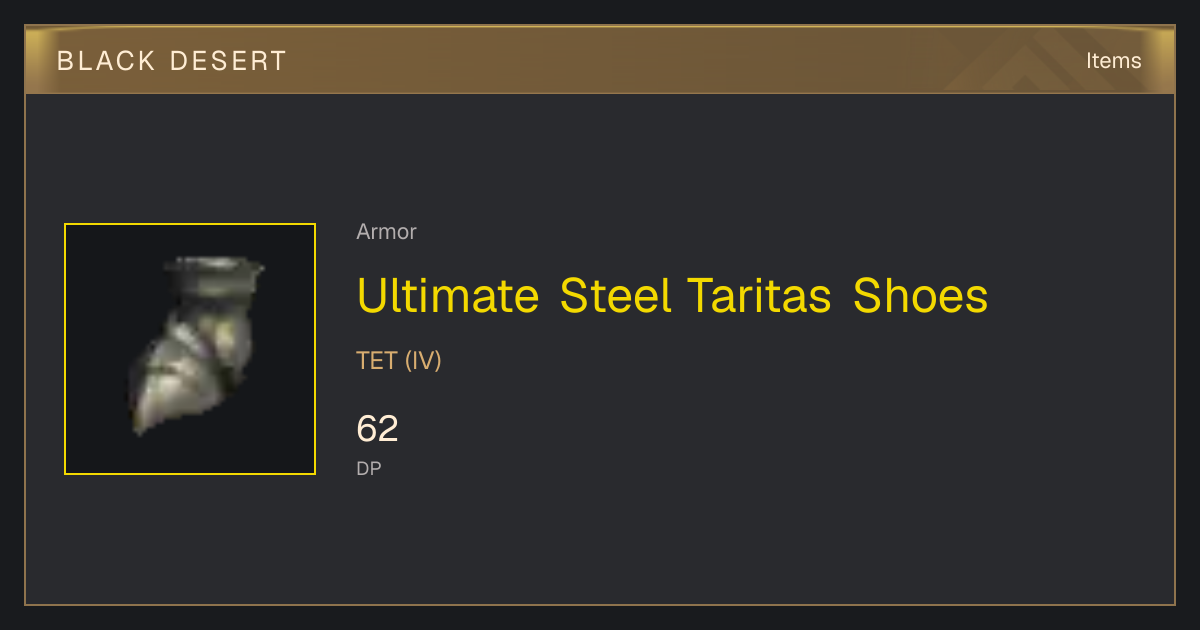This screenshot has width=1200, height=630.
Task: Click the TET grade abbreviation
Action: [377, 360]
